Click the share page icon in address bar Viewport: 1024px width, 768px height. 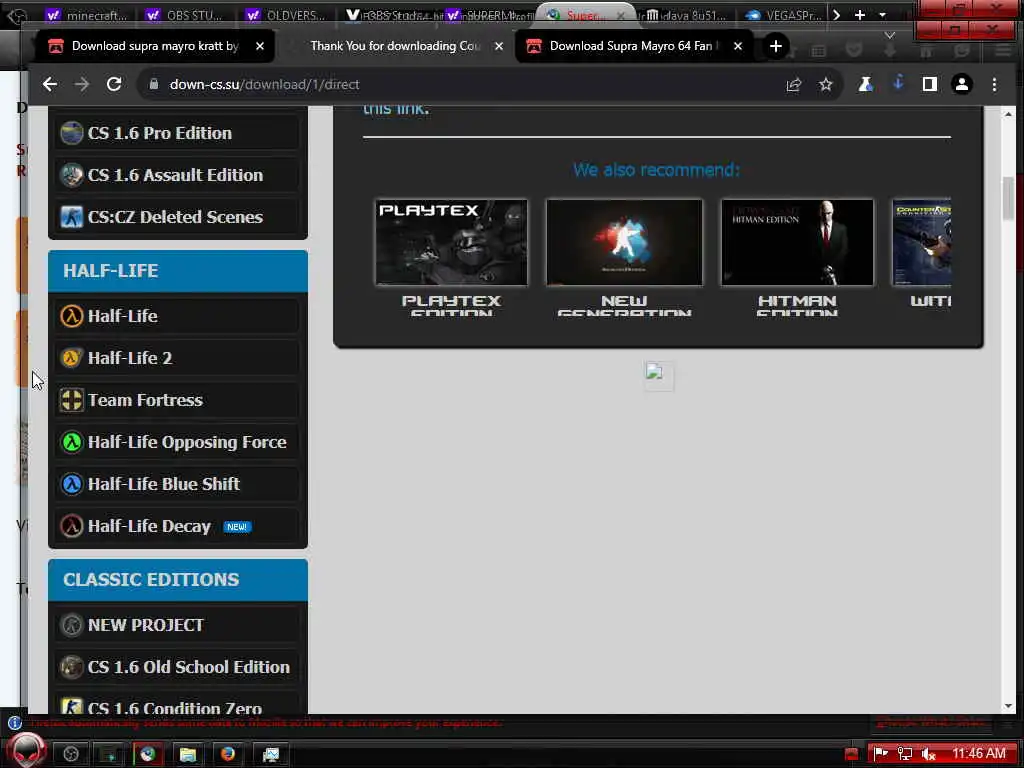pos(793,84)
